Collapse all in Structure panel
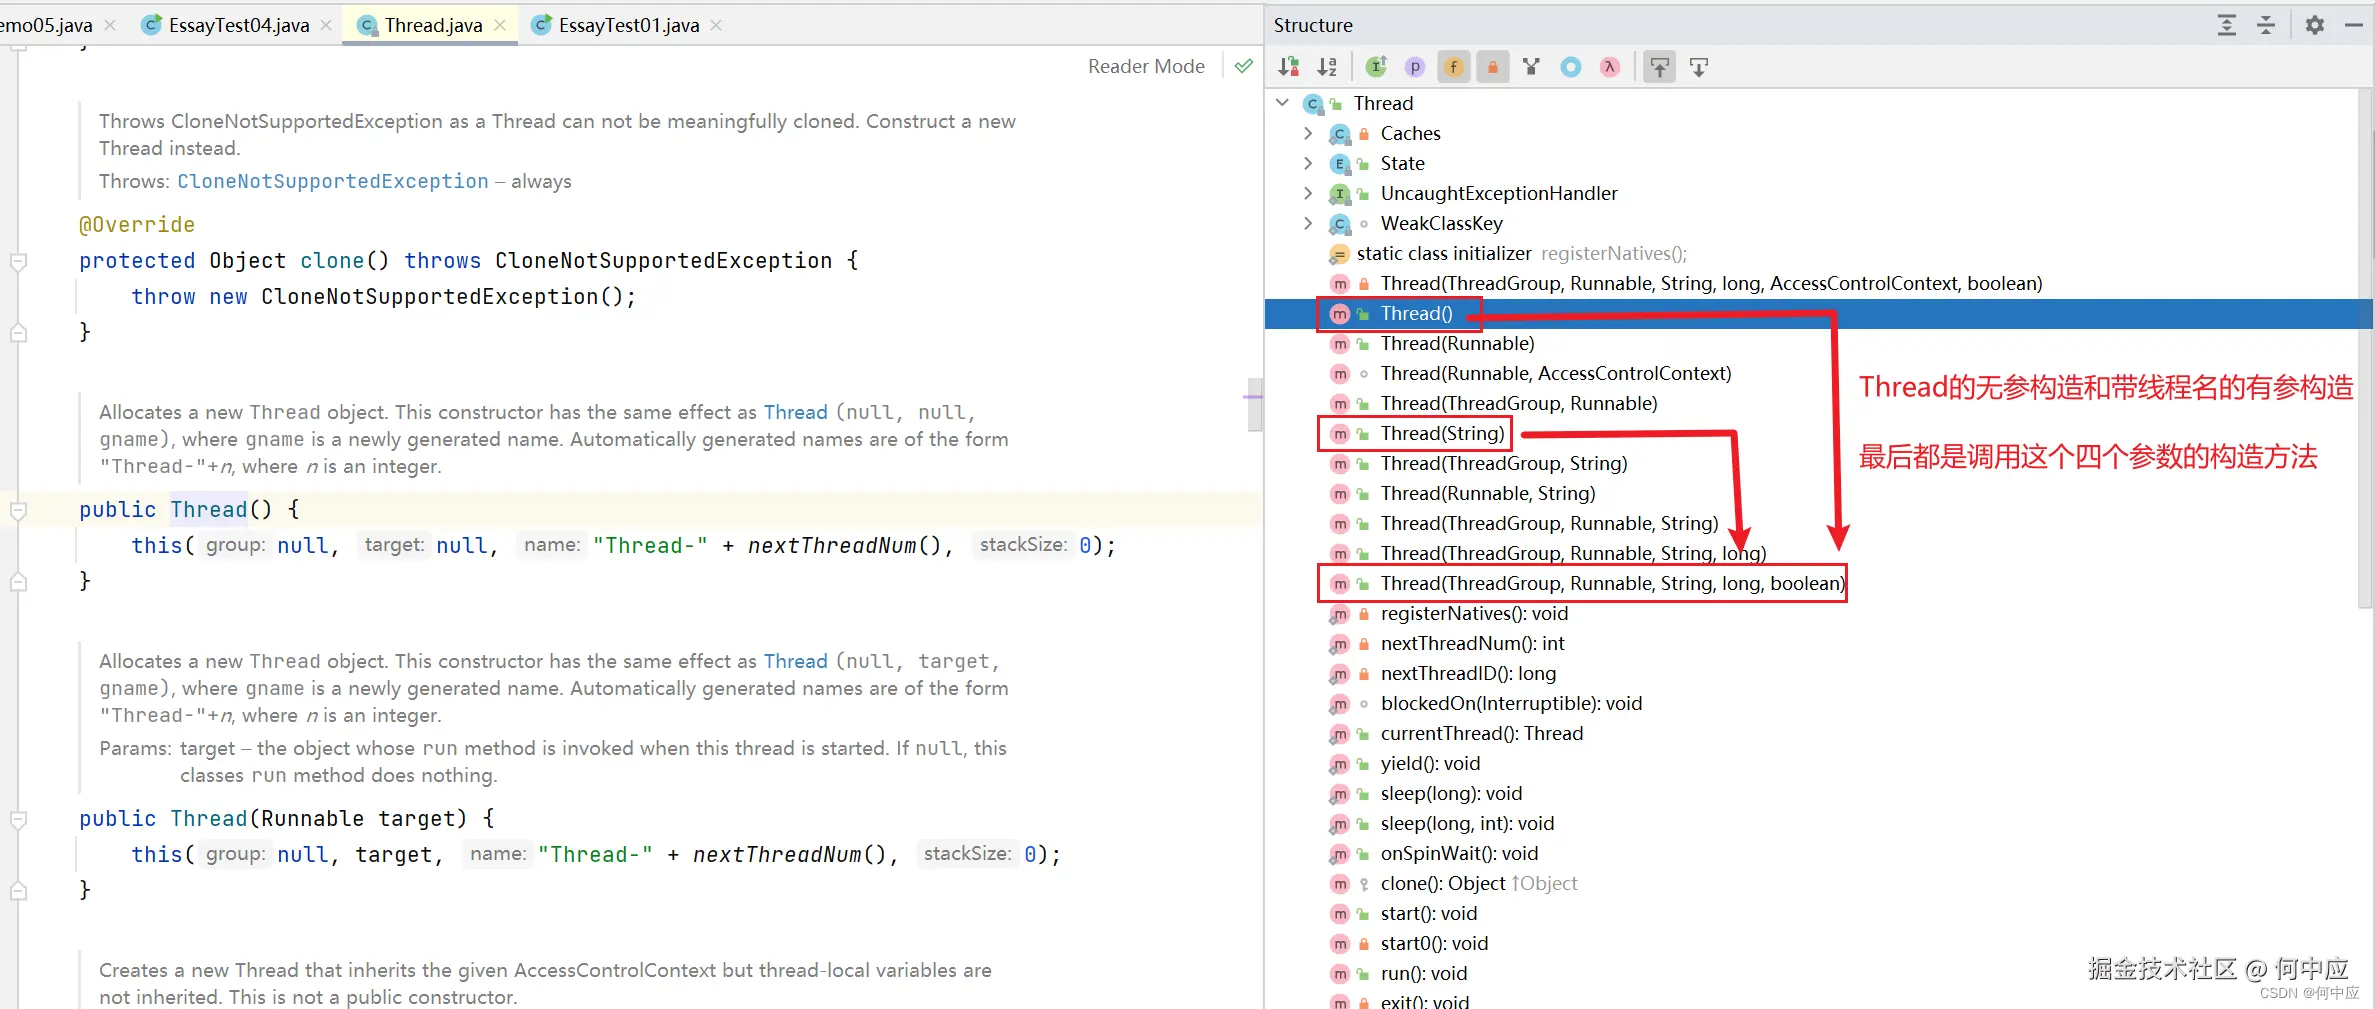Screen dimensions: 2375x1009 tap(2266, 25)
